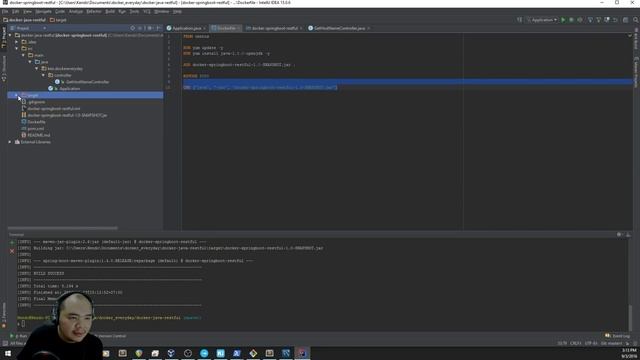This screenshot has height=360, width=640.
Task: Add new terminal session with green plus icon
Action: click(x=12, y=242)
